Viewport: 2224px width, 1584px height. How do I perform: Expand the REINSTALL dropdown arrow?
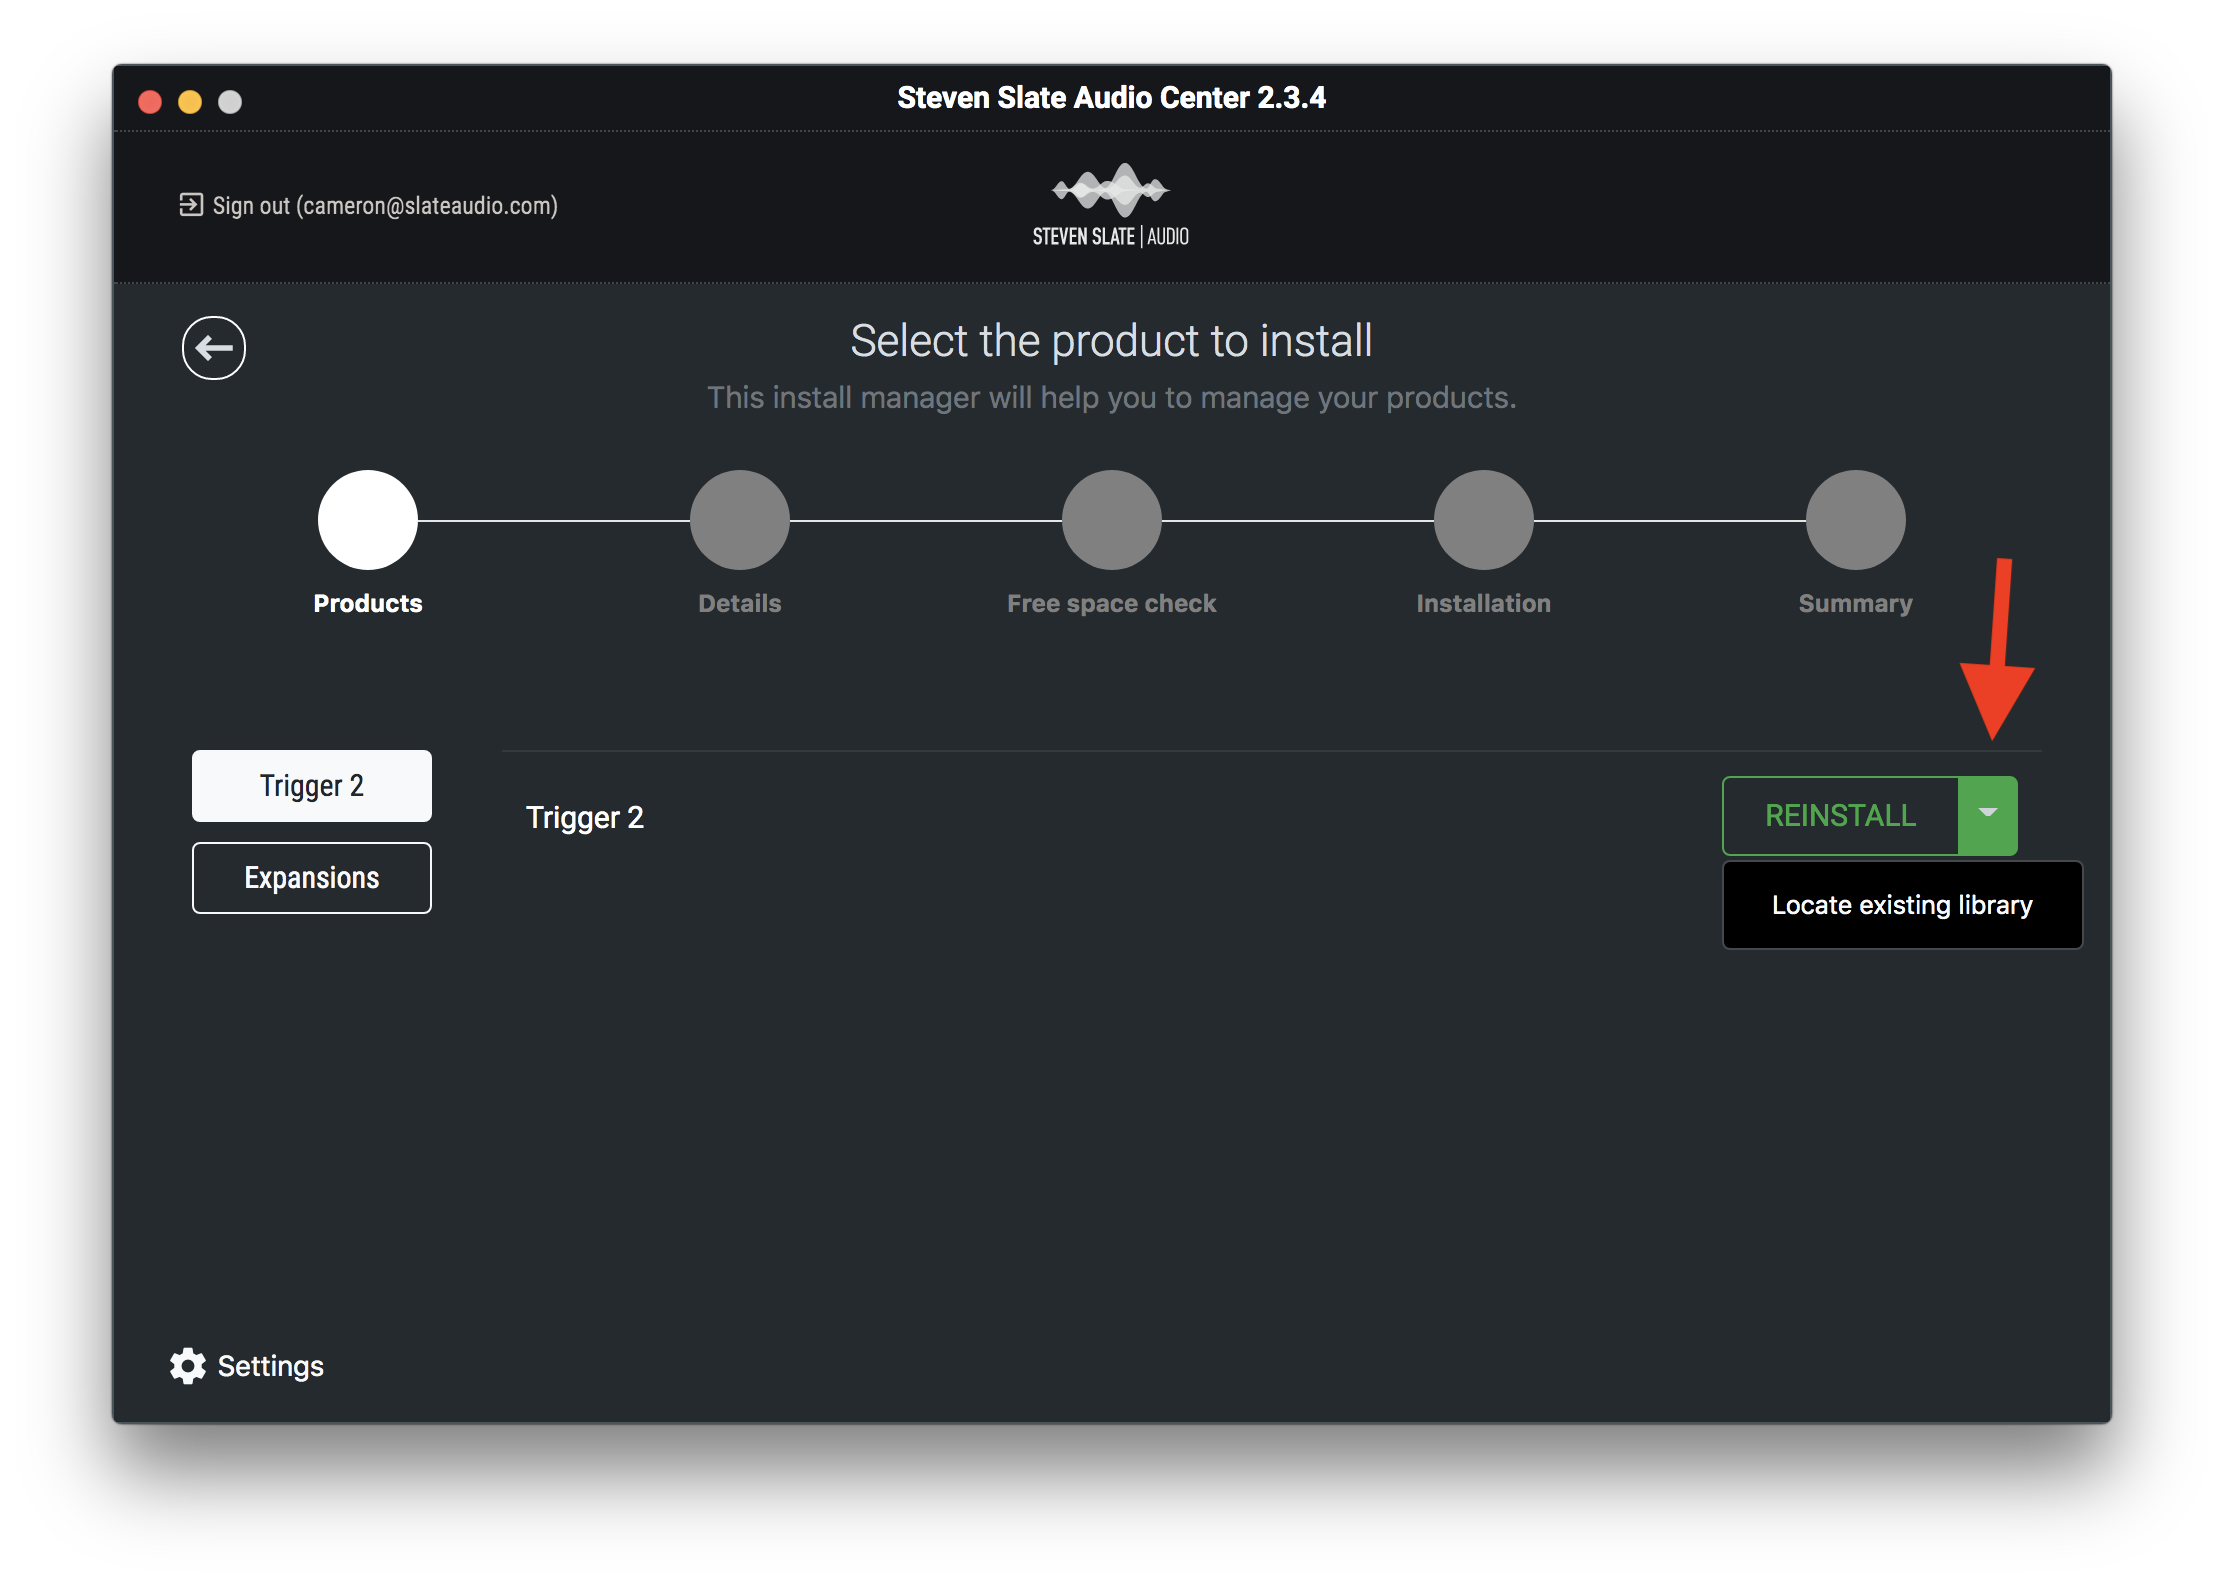(1988, 815)
